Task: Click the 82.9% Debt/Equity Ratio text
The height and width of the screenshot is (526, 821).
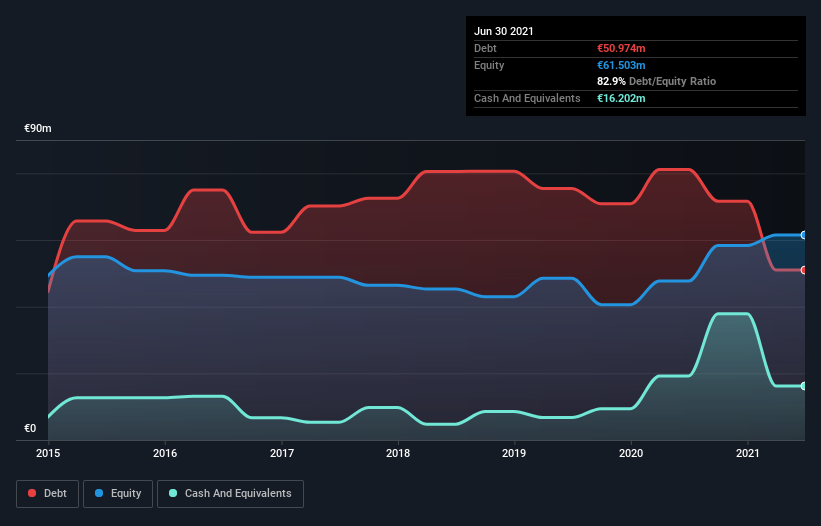Action: click(x=657, y=81)
